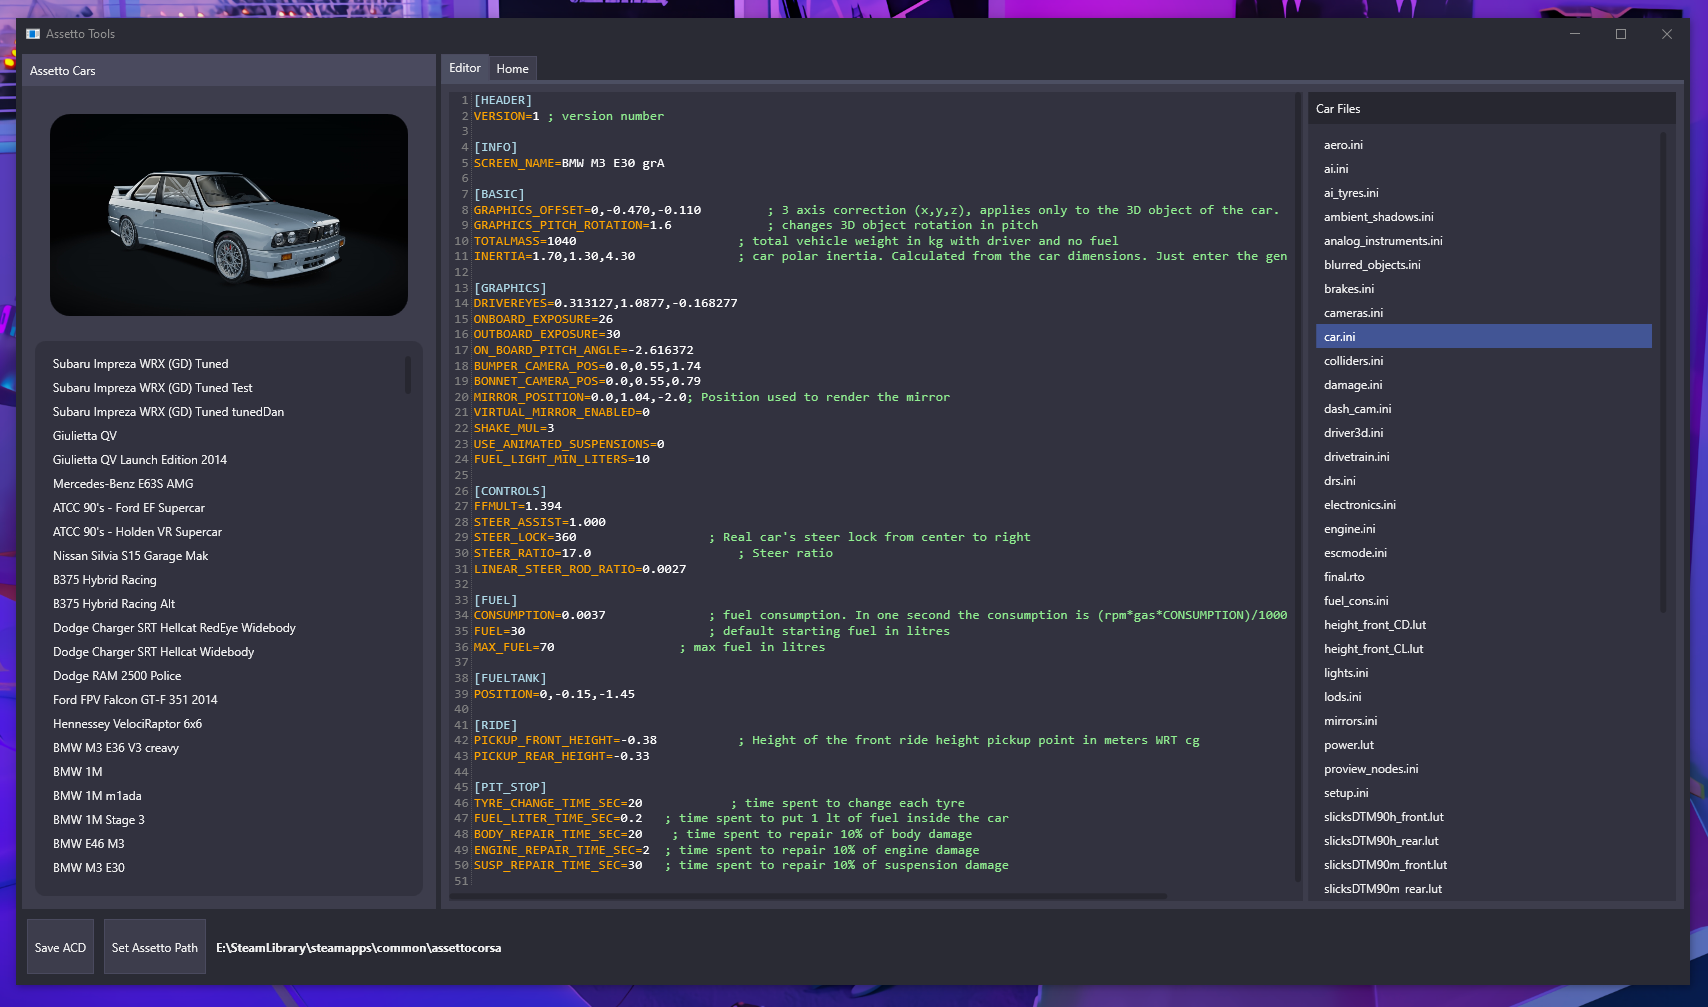The height and width of the screenshot is (1007, 1708).
Task: Open setup.ini file
Action: click(1346, 792)
